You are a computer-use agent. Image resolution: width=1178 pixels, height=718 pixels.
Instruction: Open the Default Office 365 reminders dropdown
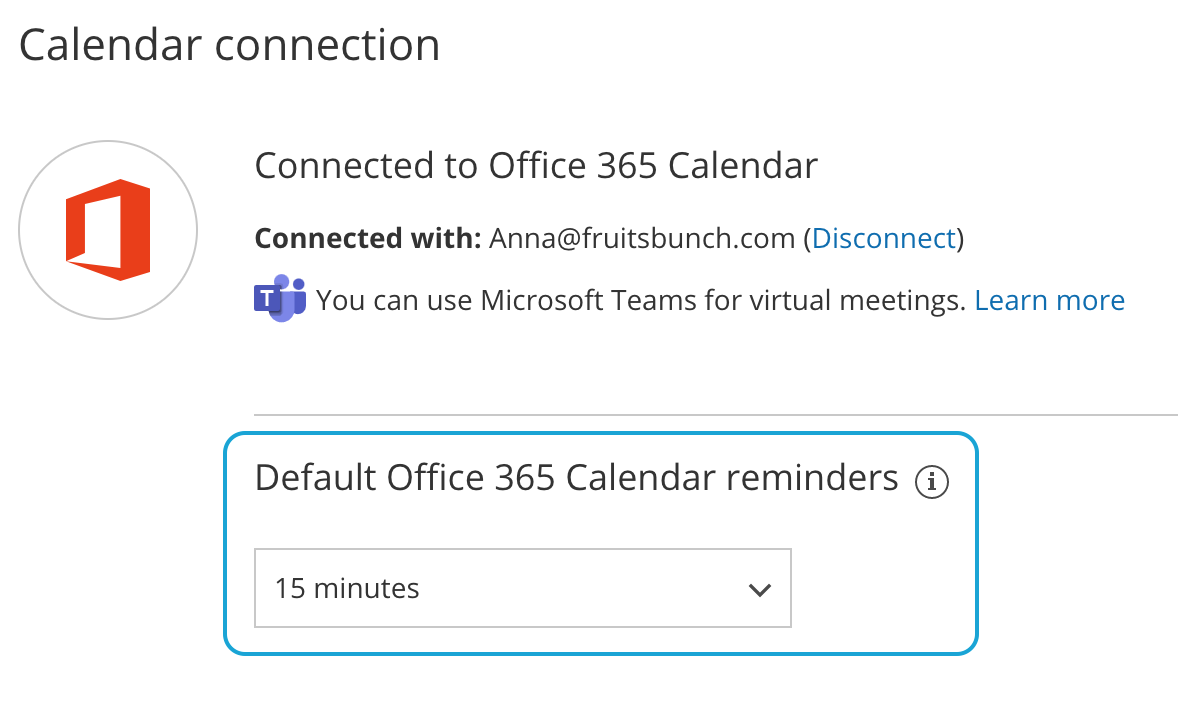coord(522,588)
